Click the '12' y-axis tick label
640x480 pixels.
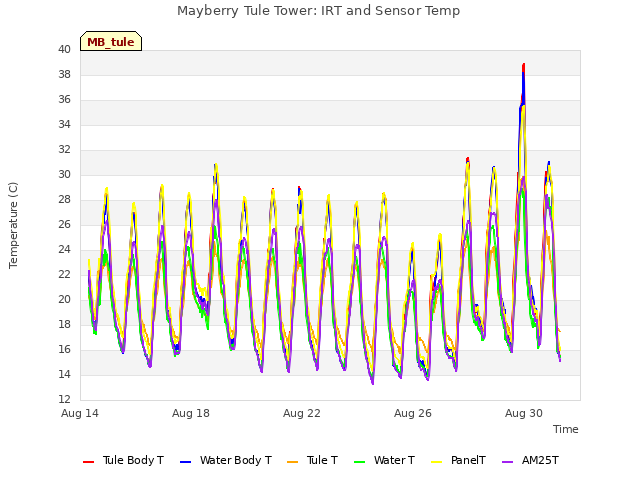[x=64, y=399]
